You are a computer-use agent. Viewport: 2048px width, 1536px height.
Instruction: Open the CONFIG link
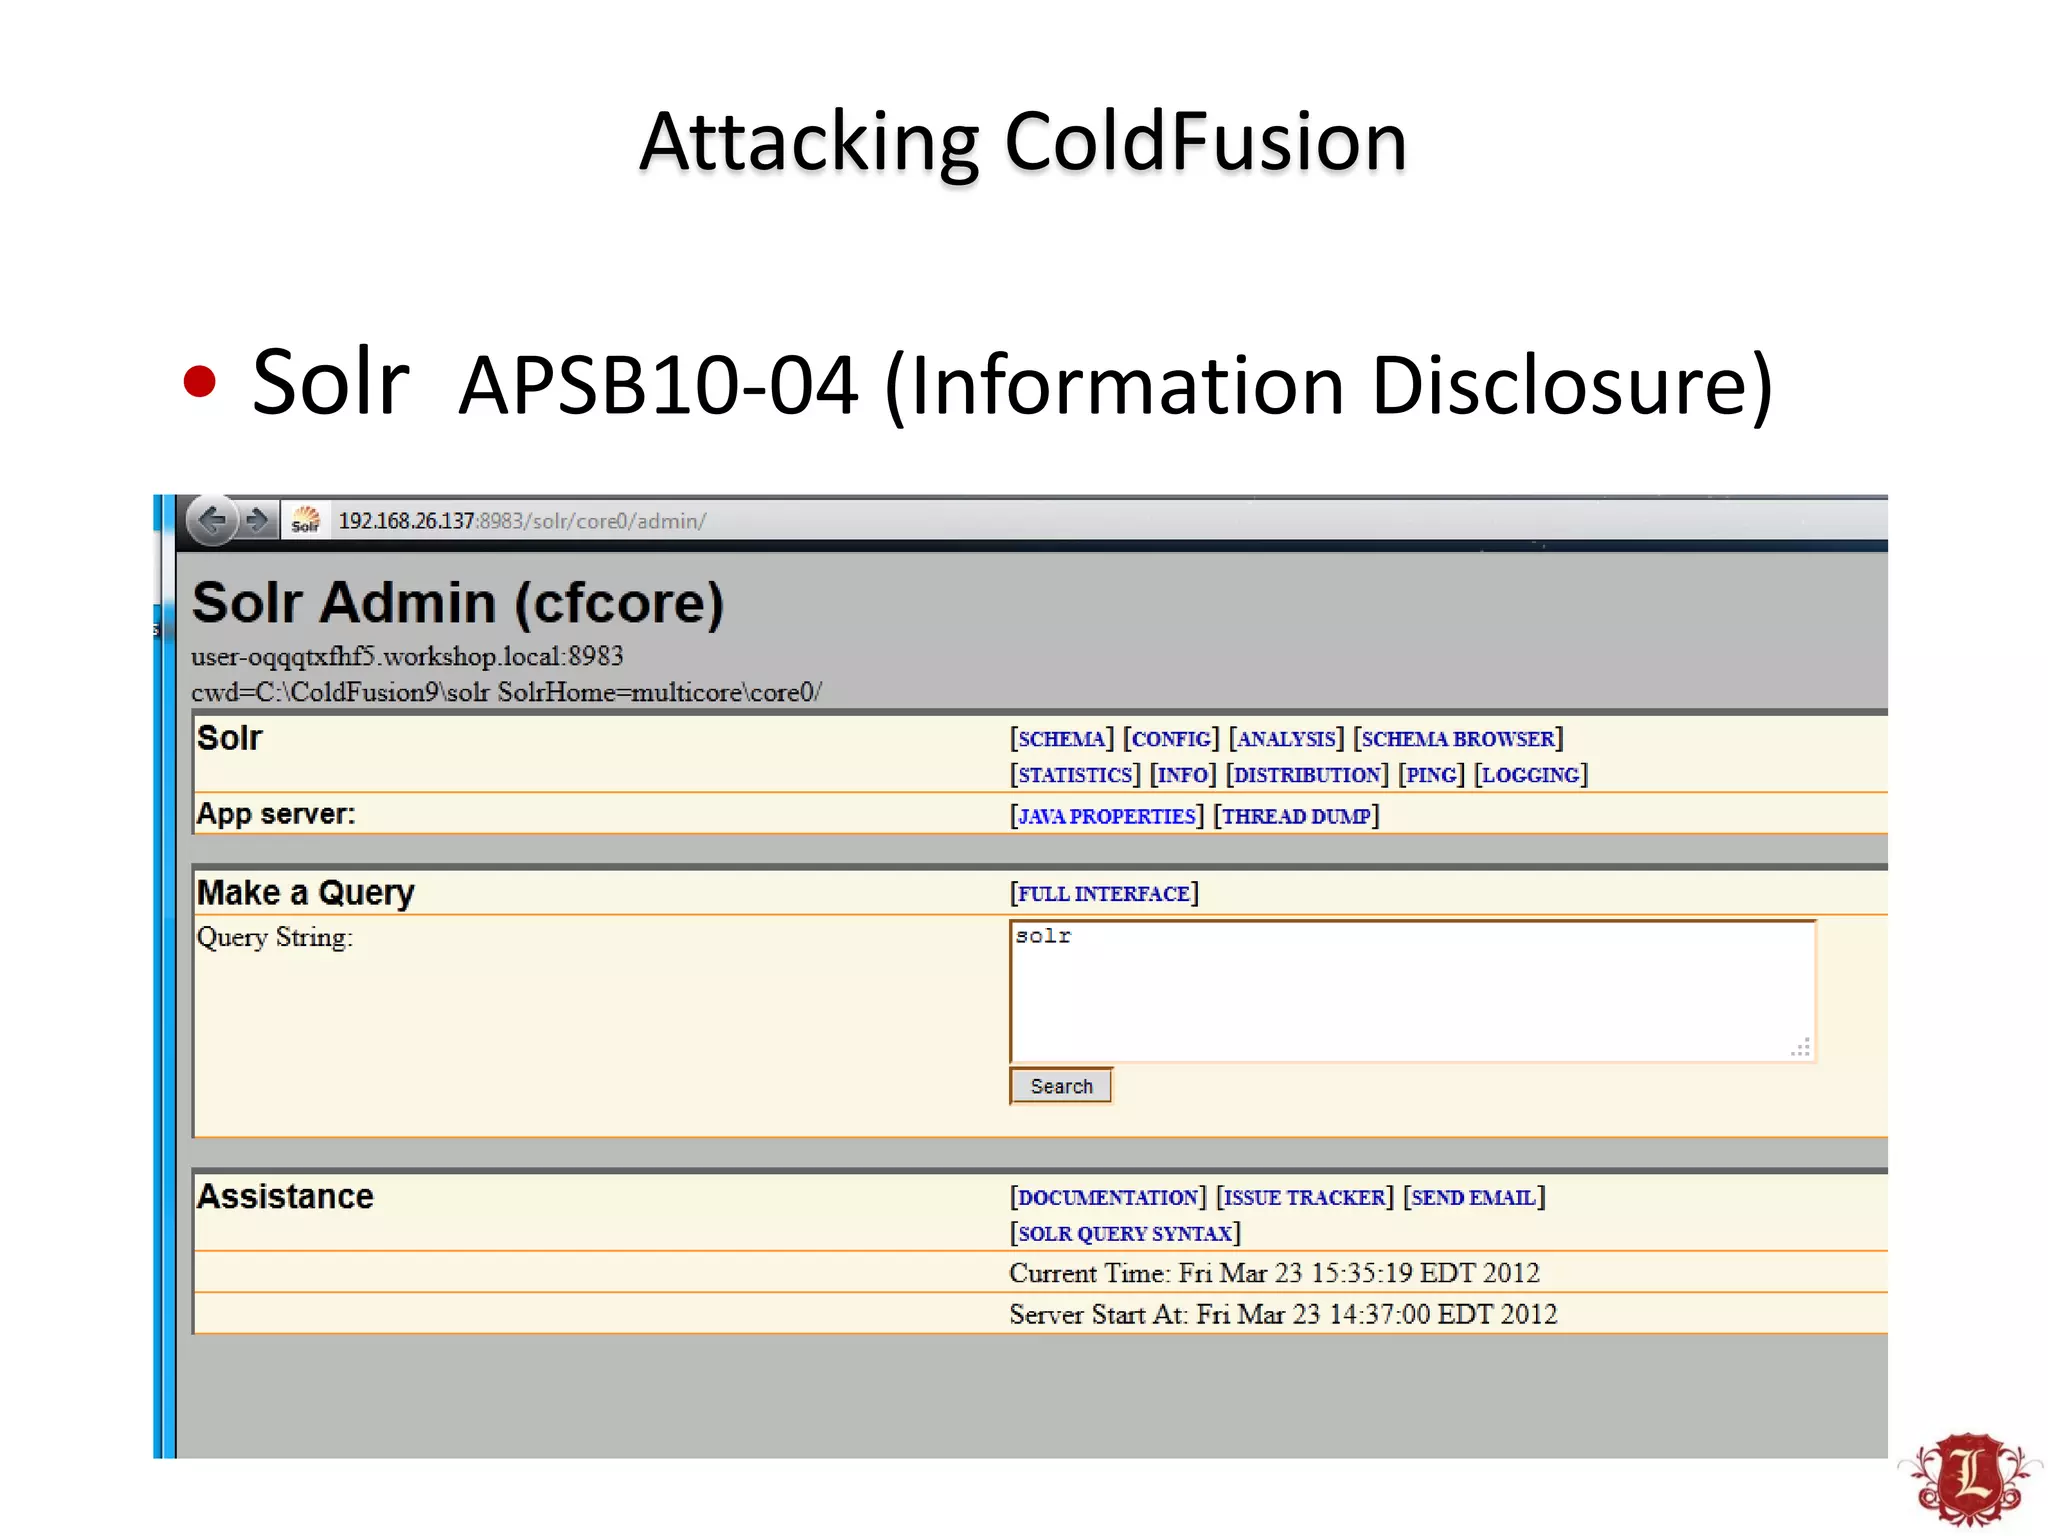click(1171, 739)
